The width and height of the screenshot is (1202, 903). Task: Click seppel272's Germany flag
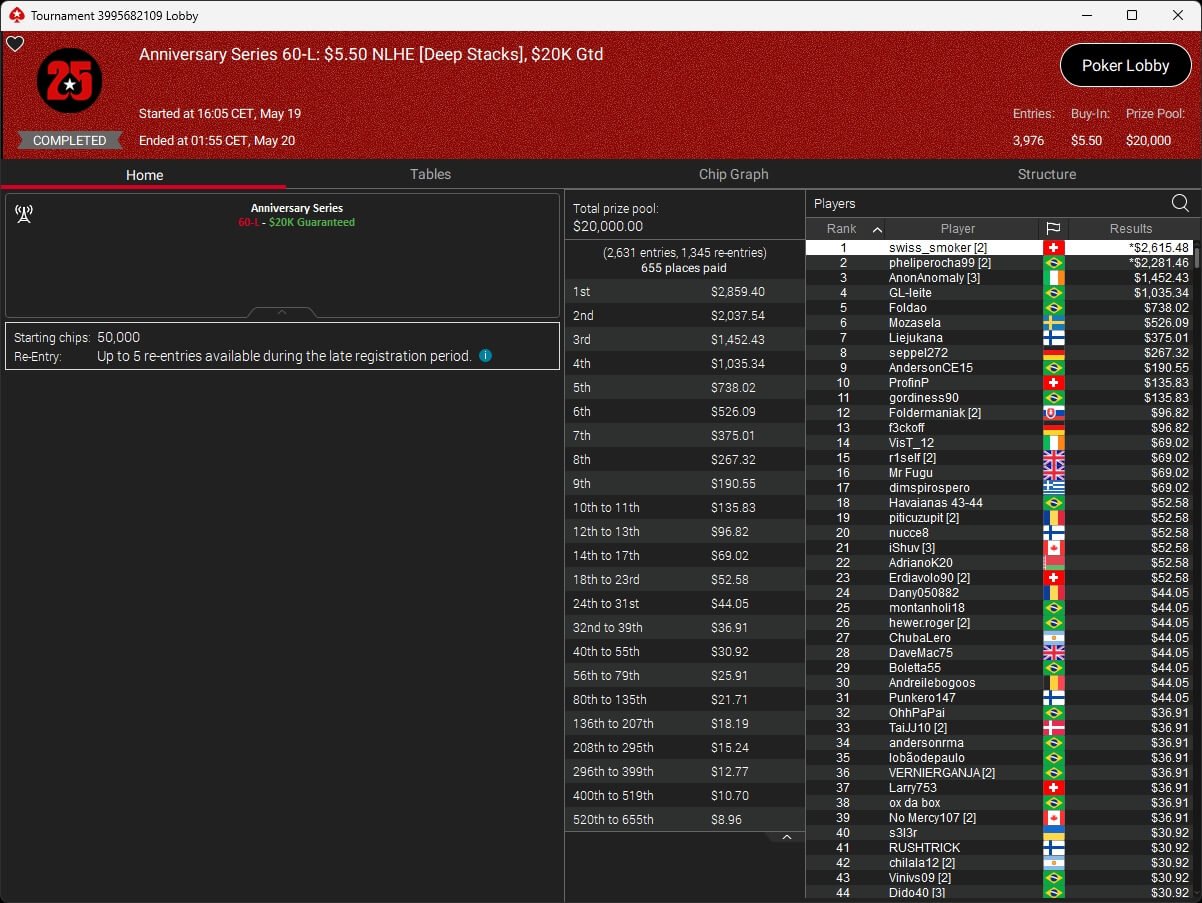tap(1053, 352)
